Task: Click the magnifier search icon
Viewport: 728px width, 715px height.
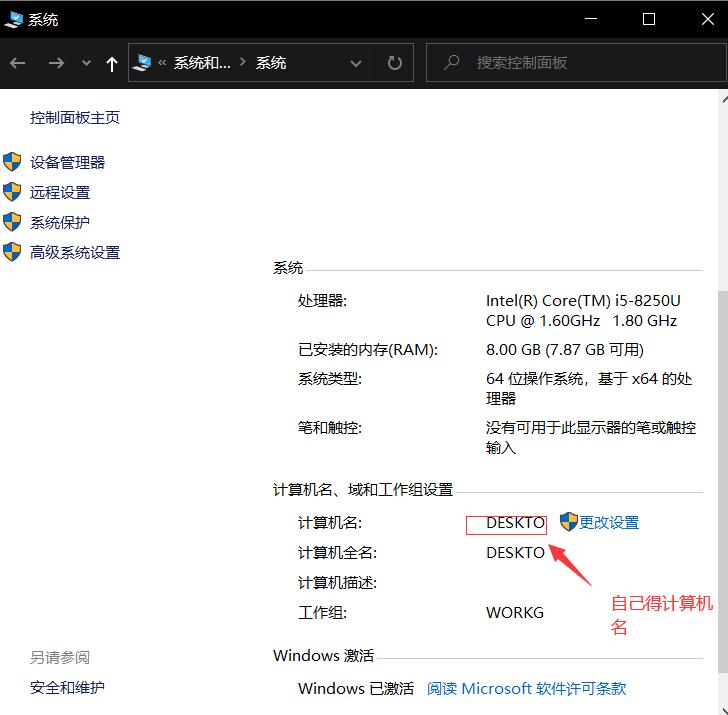Action: [x=451, y=63]
